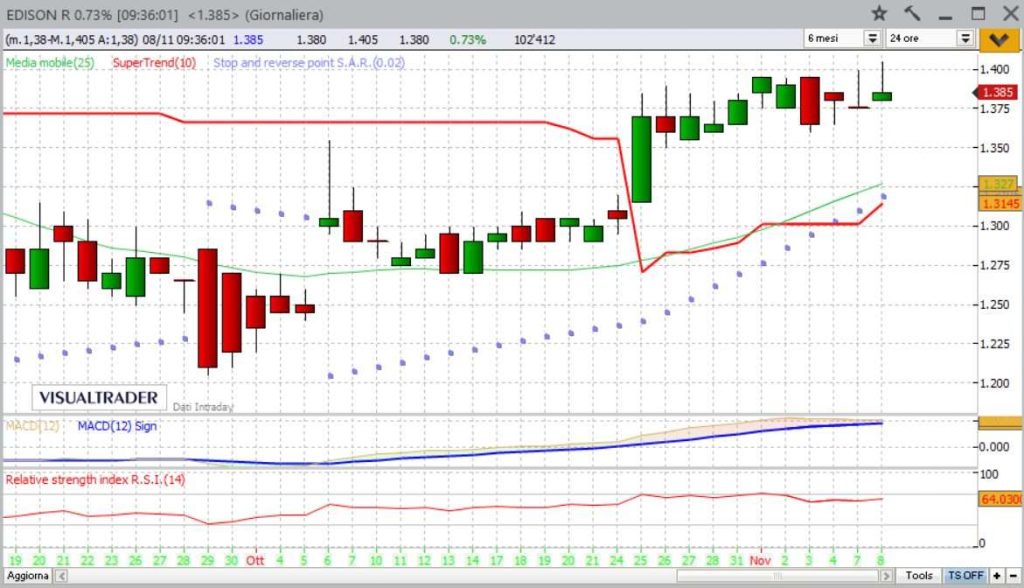Zoom in with the plus button

[x=997, y=576]
